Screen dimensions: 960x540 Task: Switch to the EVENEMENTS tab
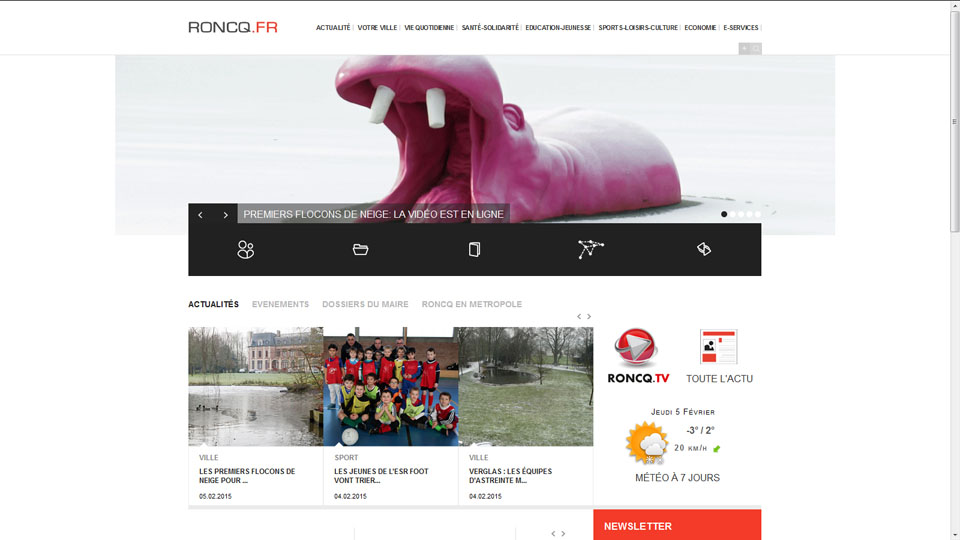point(280,304)
